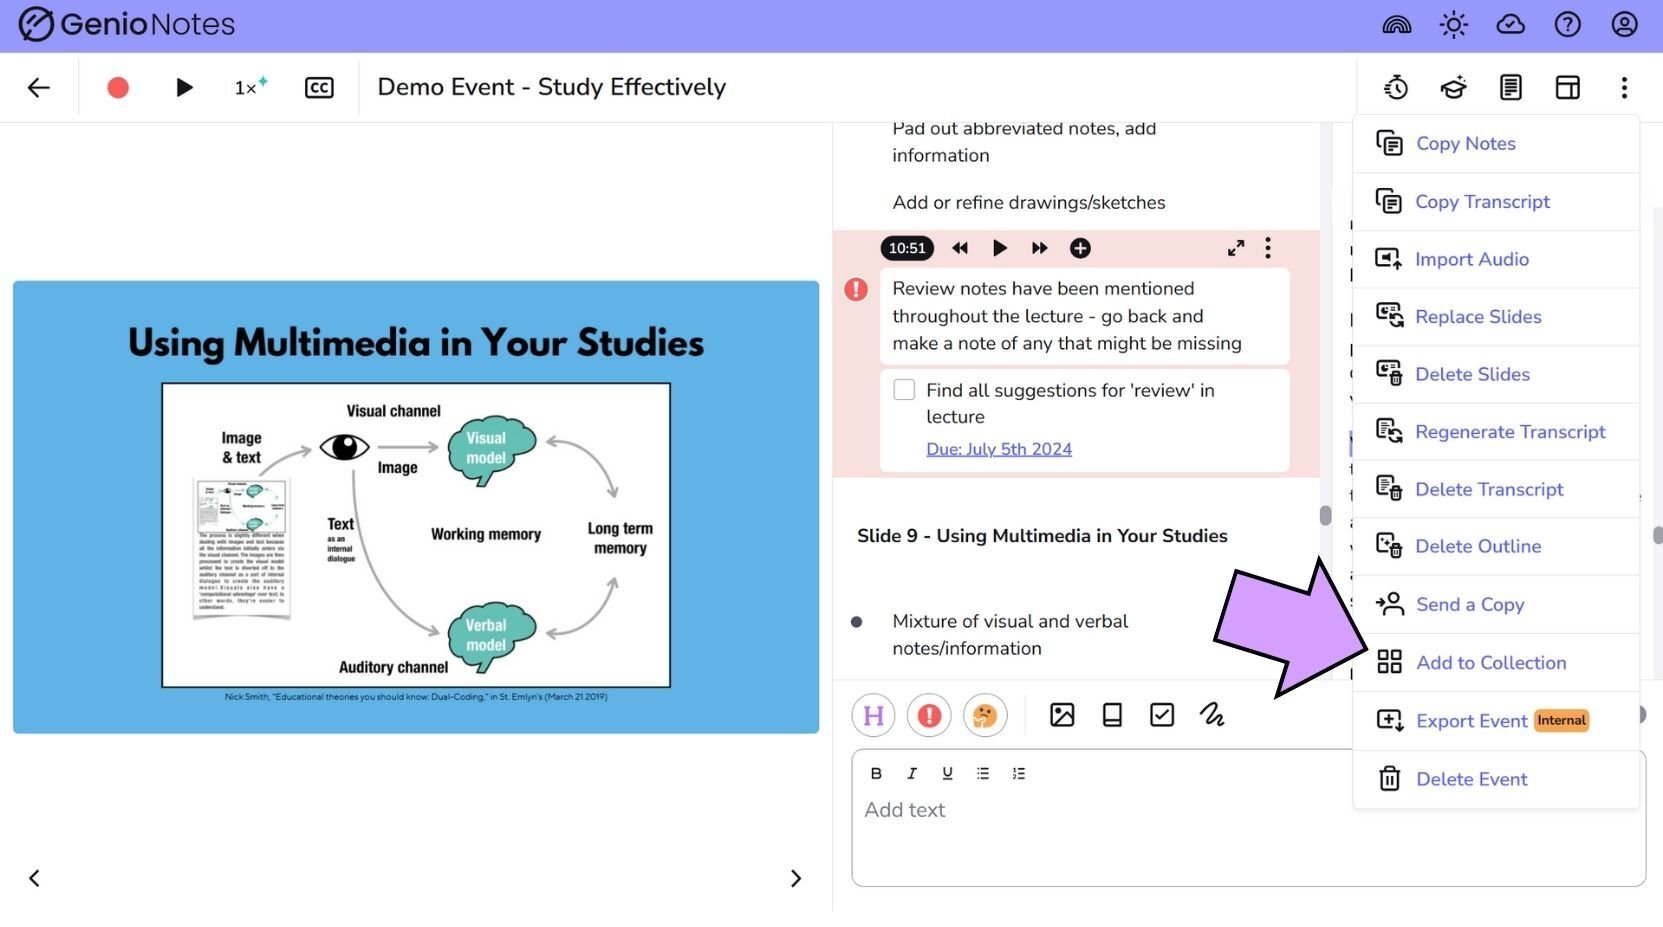Expand the next slide with right chevron
The image size is (1663, 927).
[796, 877]
